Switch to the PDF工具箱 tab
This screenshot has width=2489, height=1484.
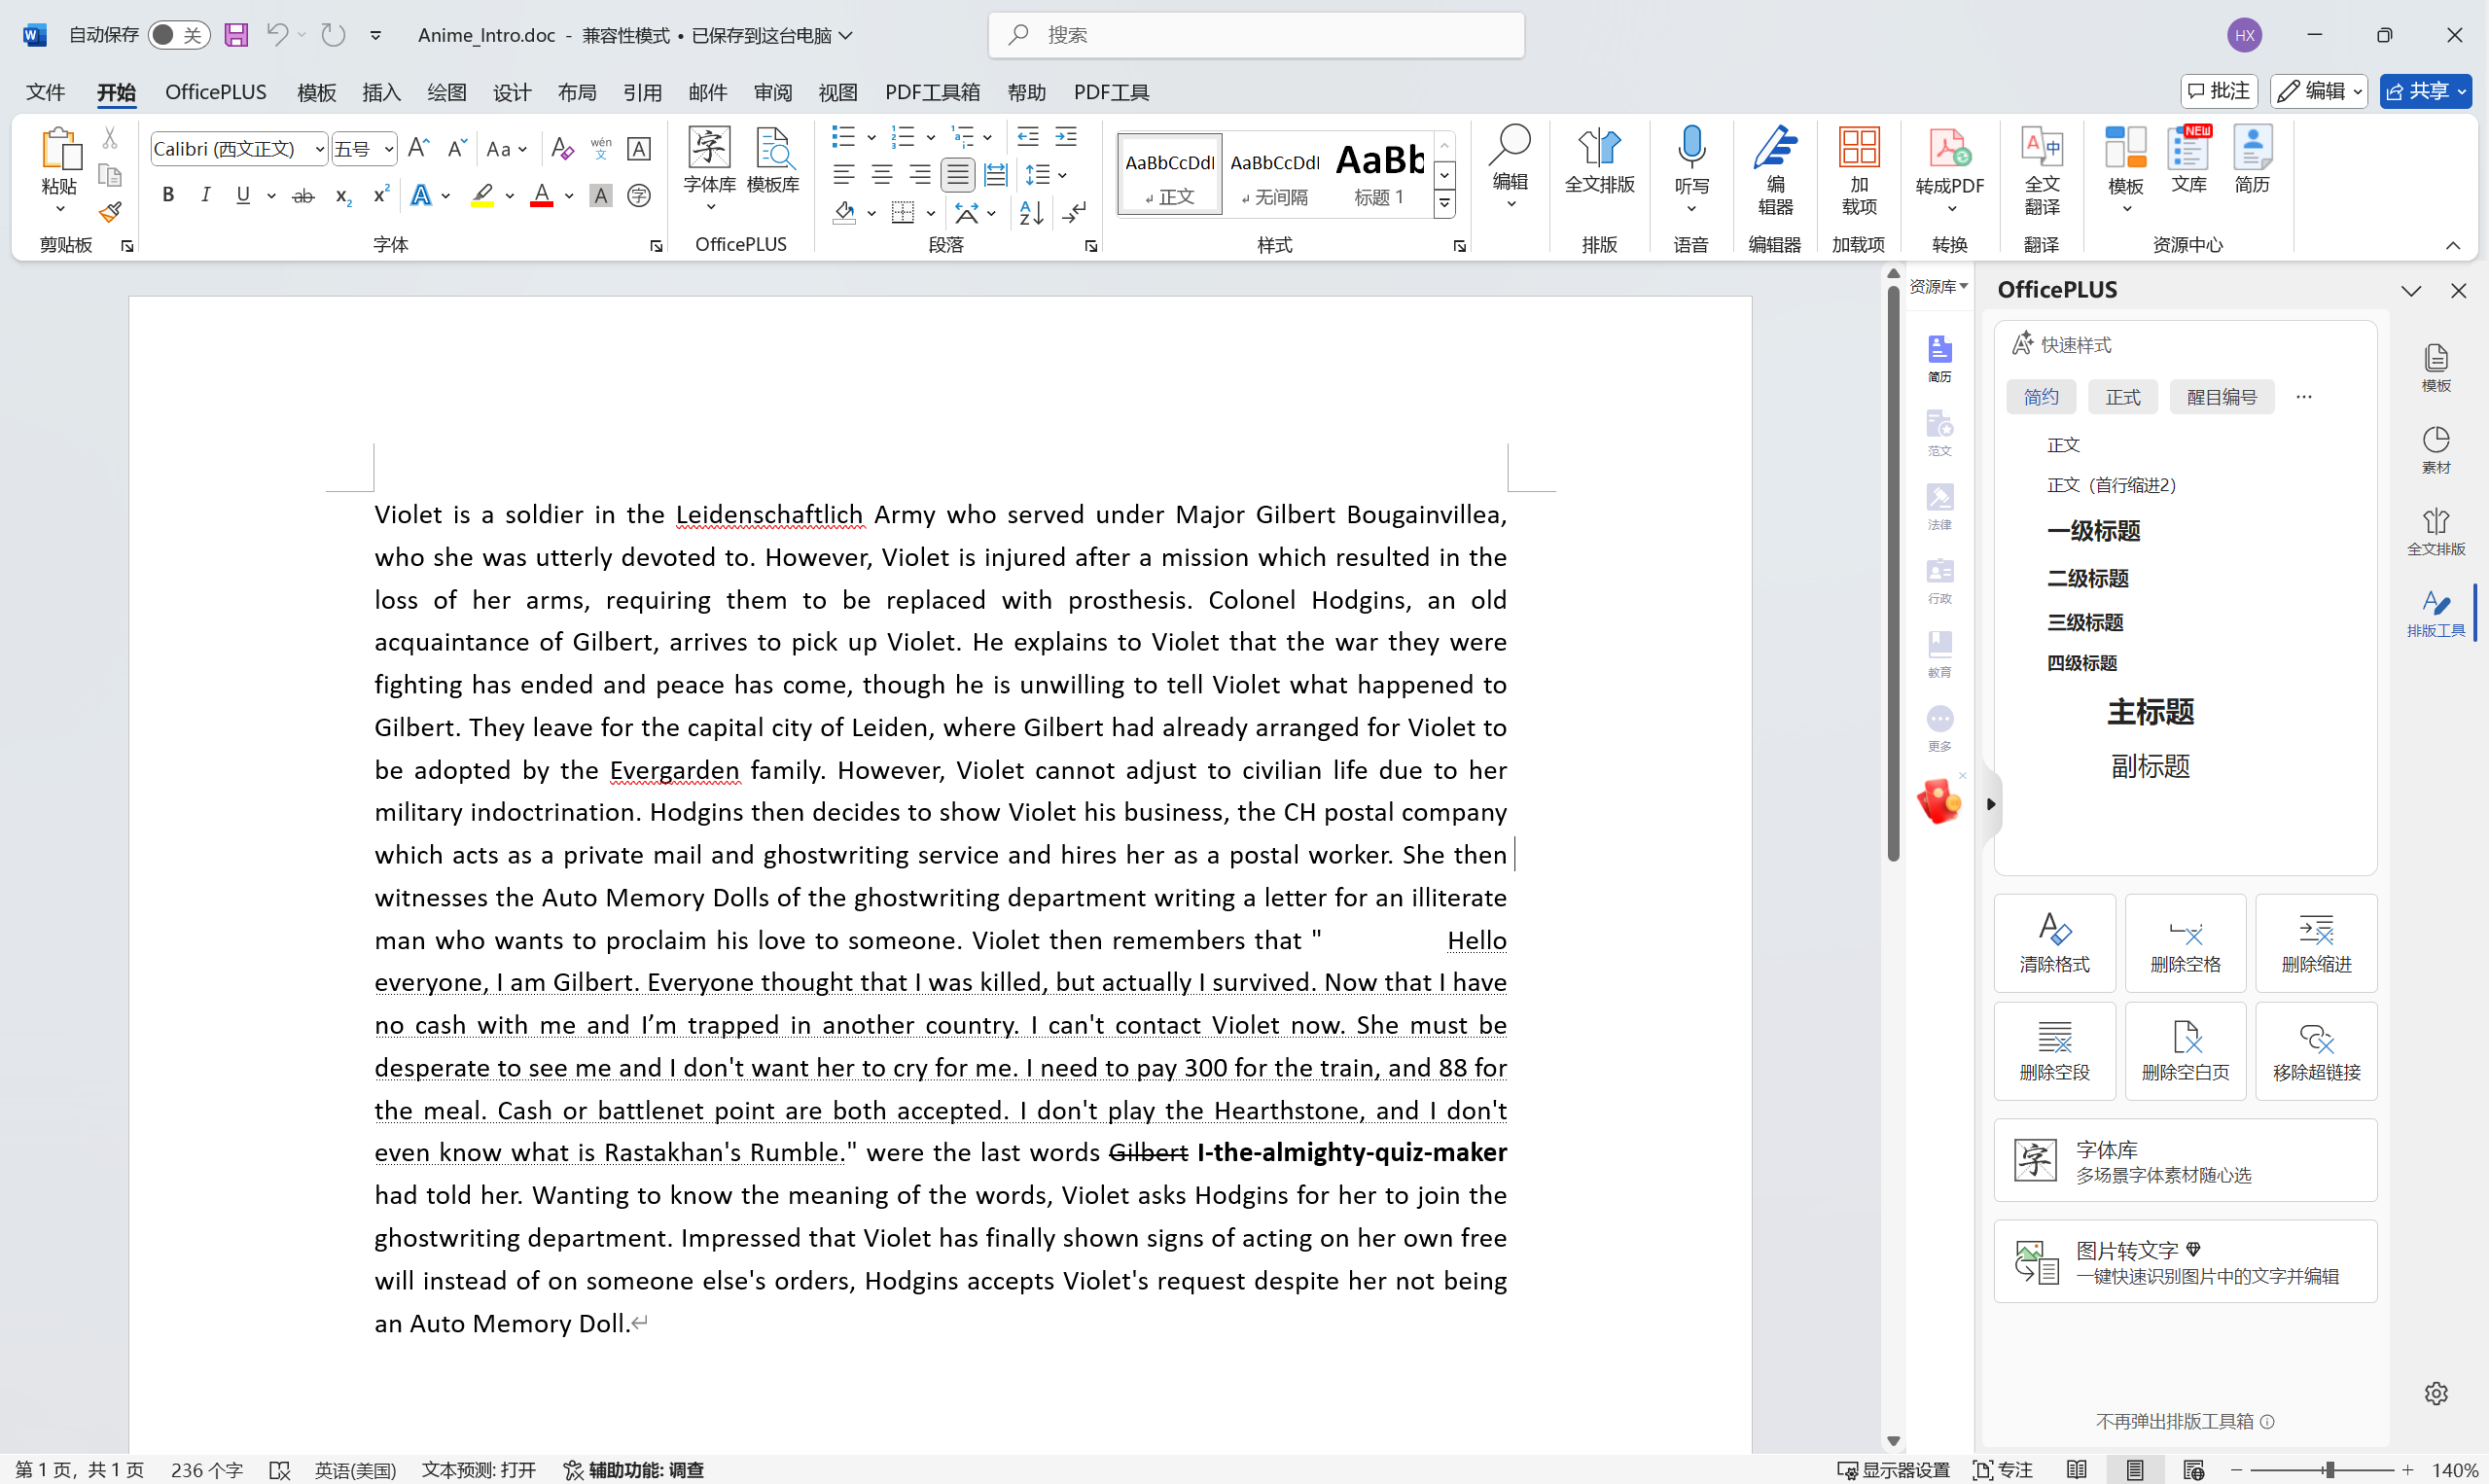click(x=932, y=92)
